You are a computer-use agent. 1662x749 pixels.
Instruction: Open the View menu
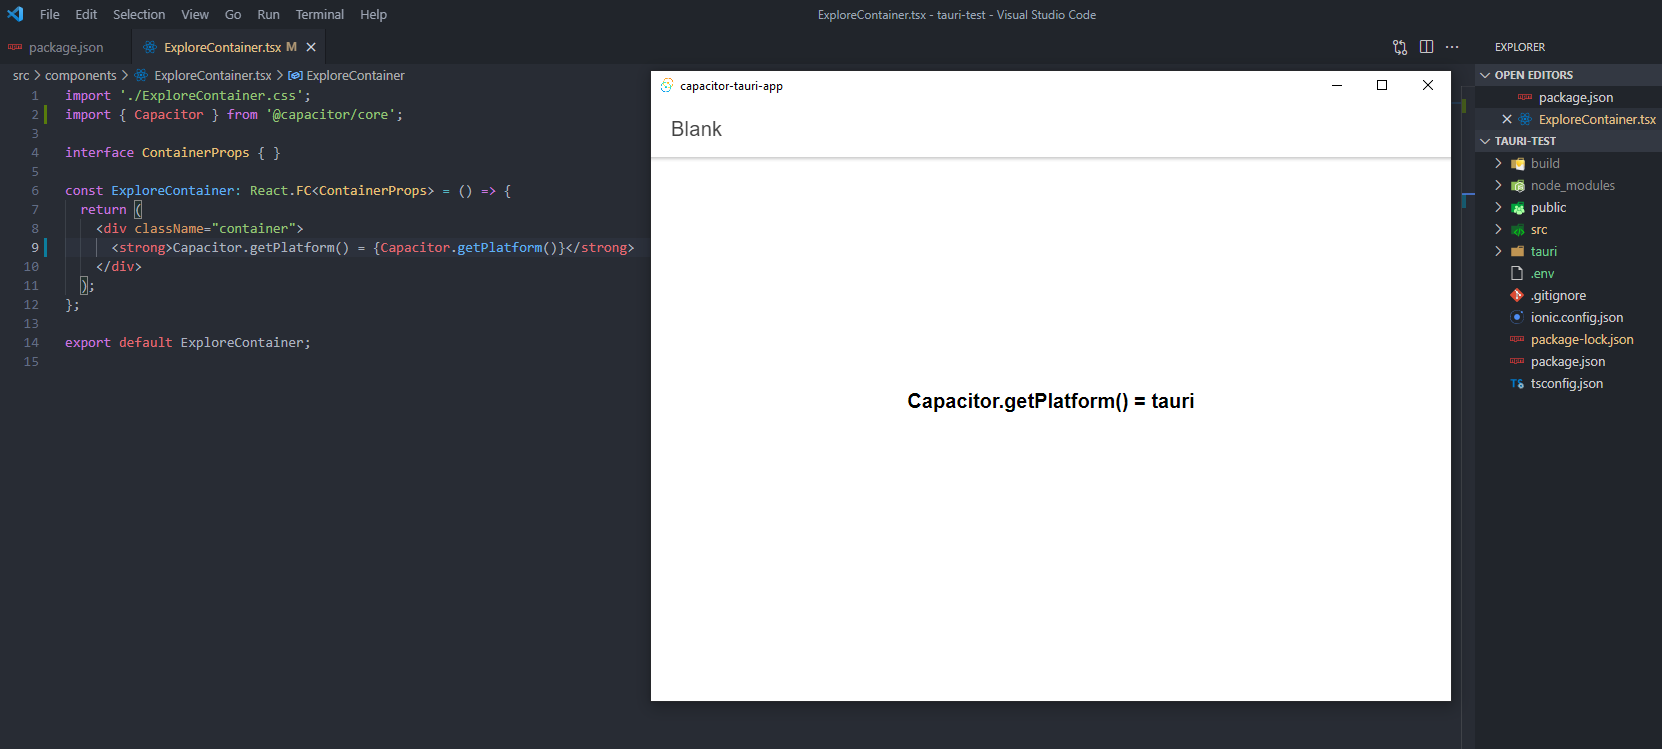pos(195,15)
